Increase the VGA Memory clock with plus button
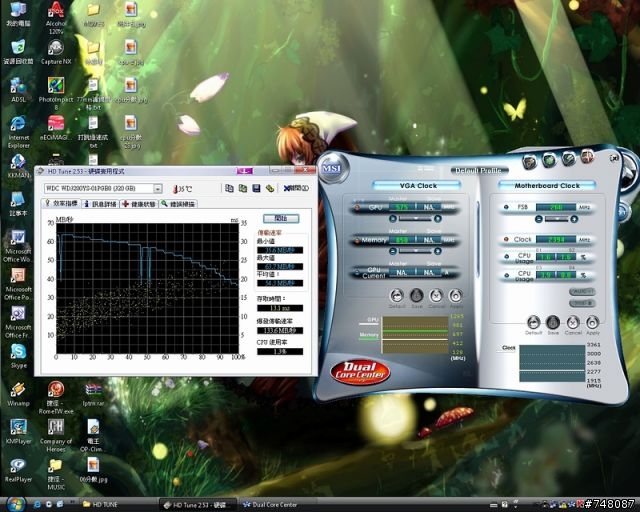 438,251
